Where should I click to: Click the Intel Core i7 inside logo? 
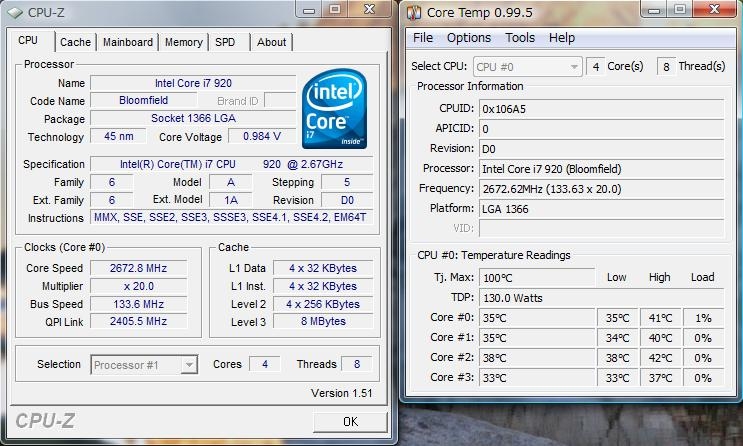coord(335,109)
